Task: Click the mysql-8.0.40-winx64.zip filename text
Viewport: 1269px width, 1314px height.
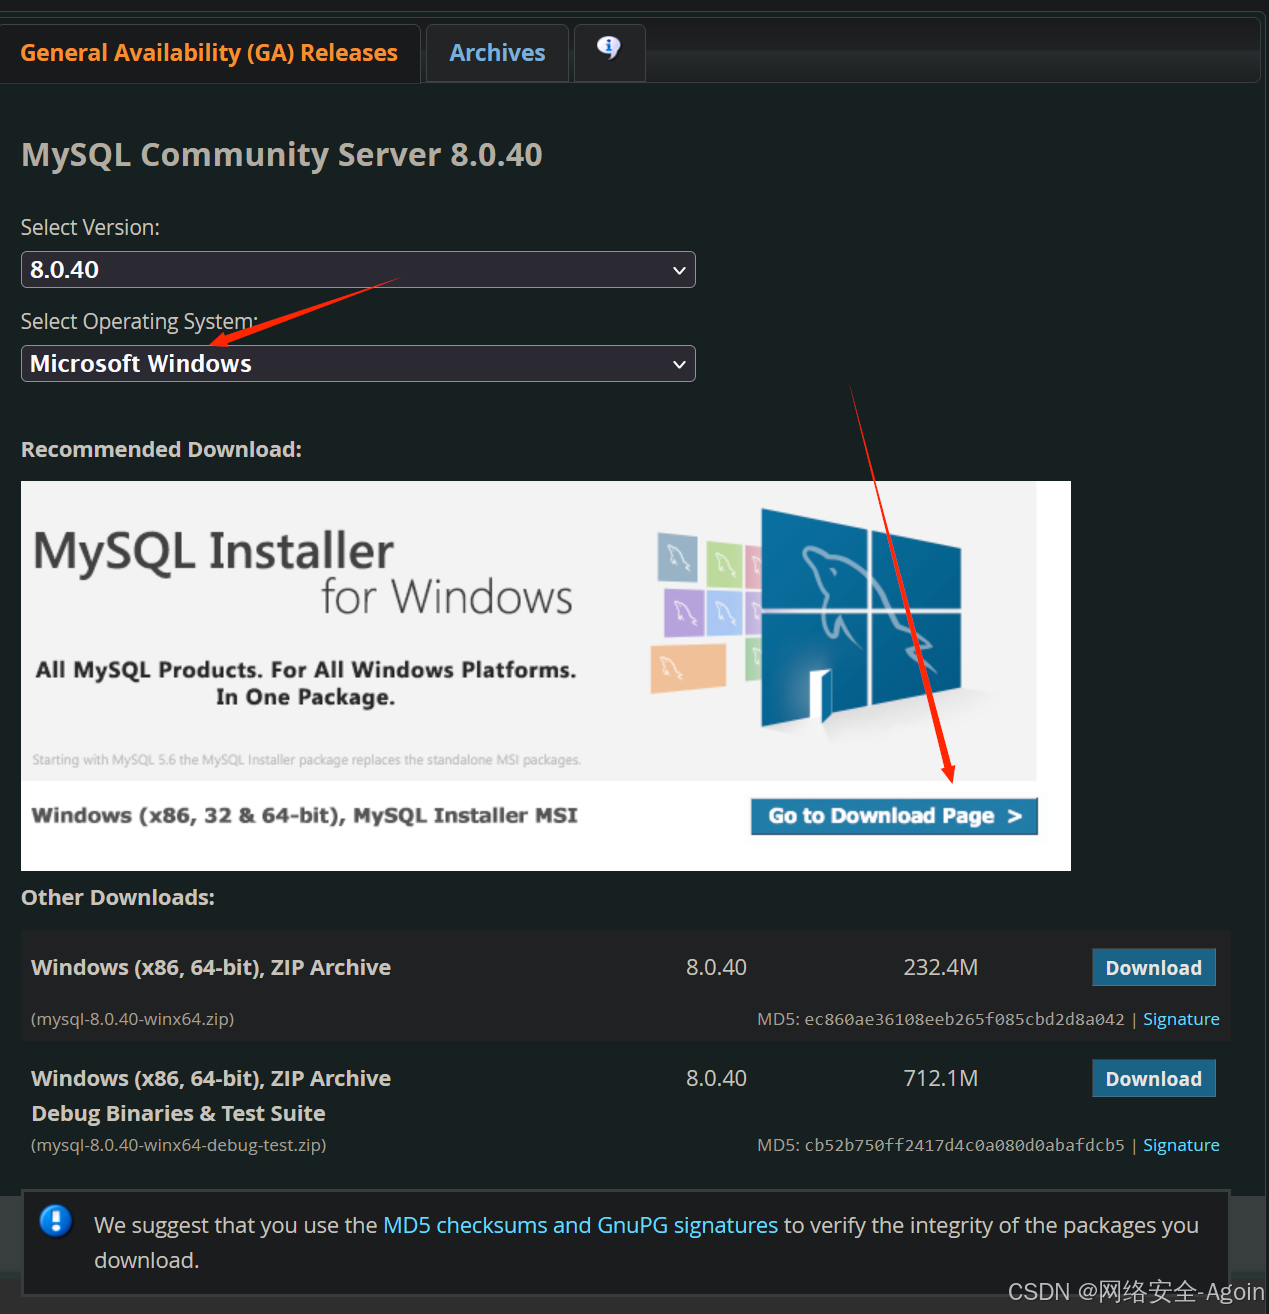Action: pos(132,1018)
